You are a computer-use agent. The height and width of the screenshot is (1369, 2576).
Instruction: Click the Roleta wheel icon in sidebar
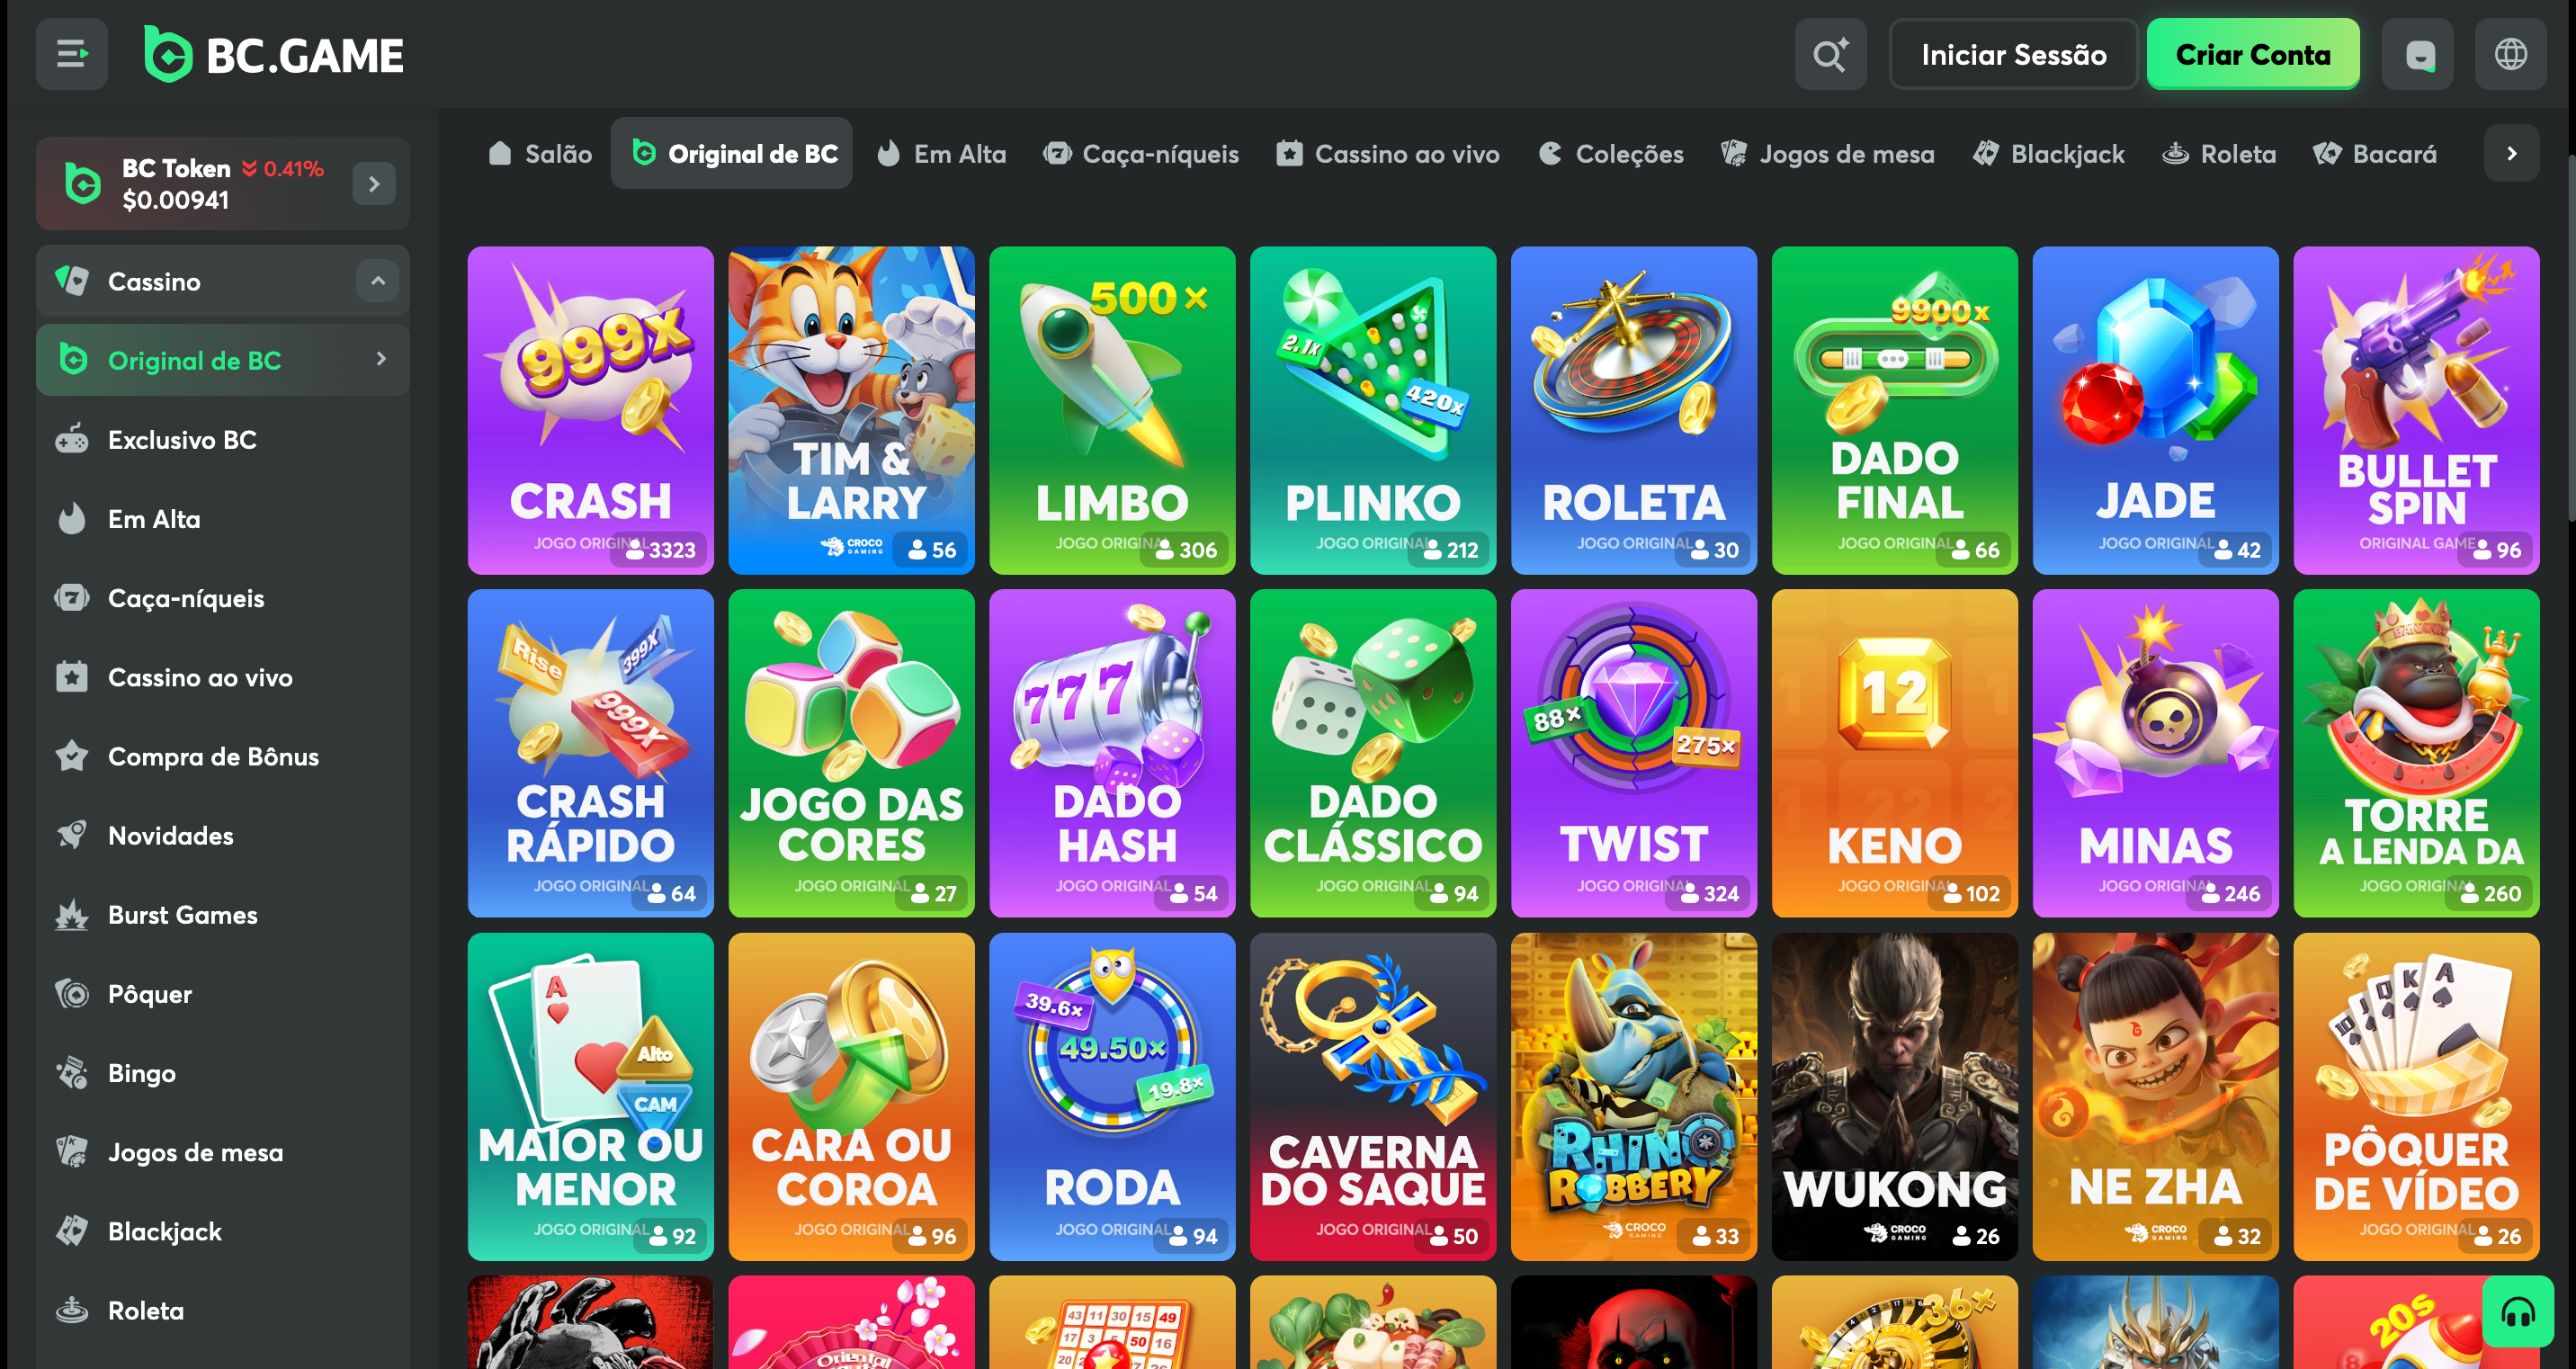(x=72, y=1310)
